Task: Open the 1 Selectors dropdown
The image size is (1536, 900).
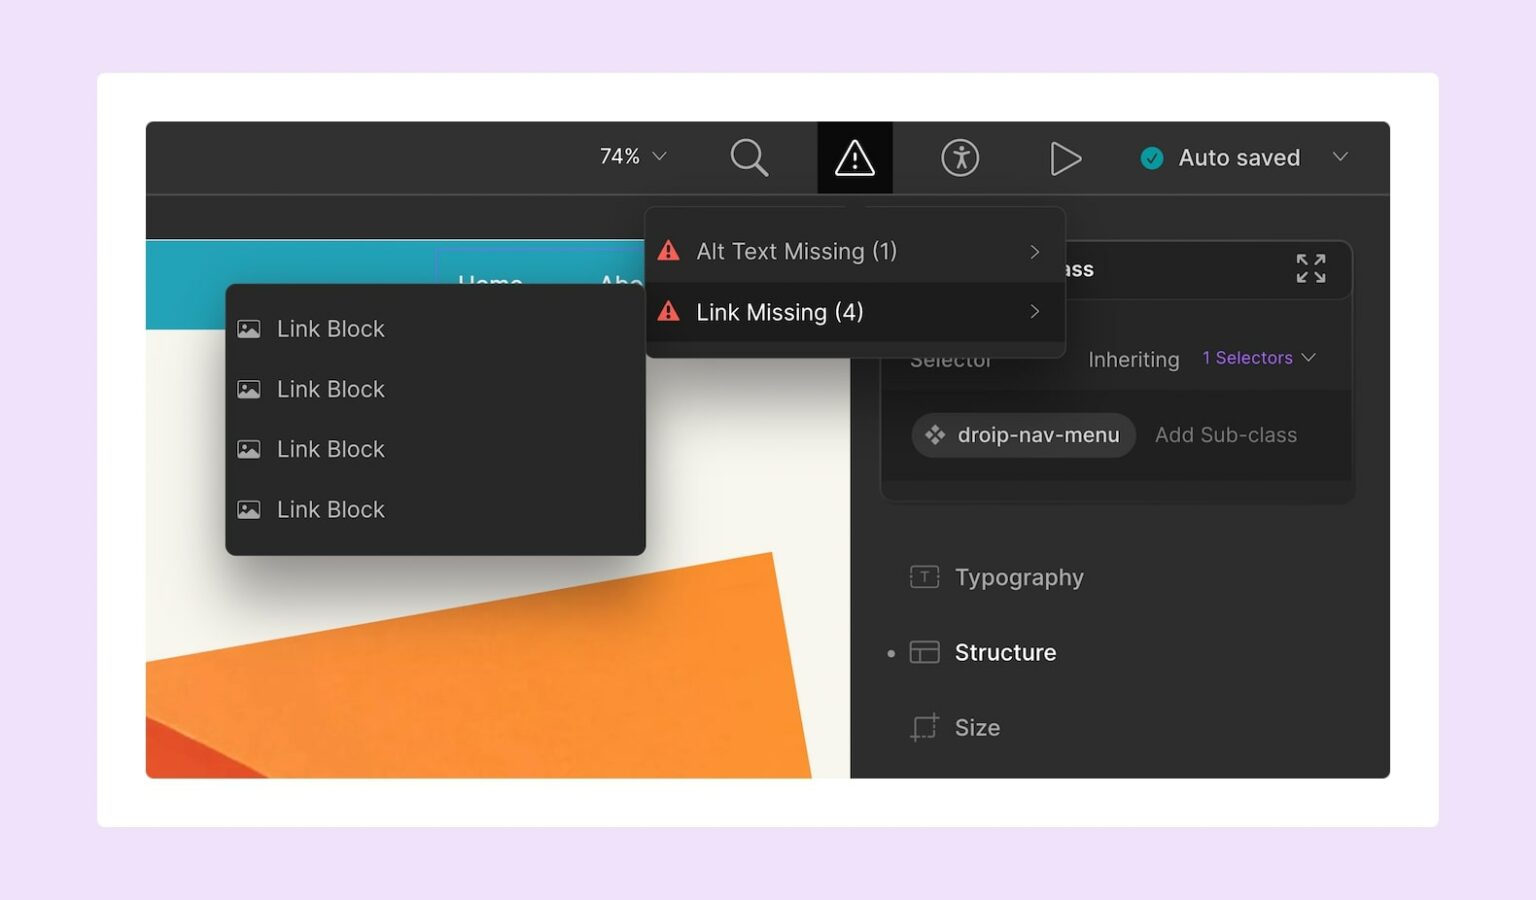Action: coord(1258,358)
